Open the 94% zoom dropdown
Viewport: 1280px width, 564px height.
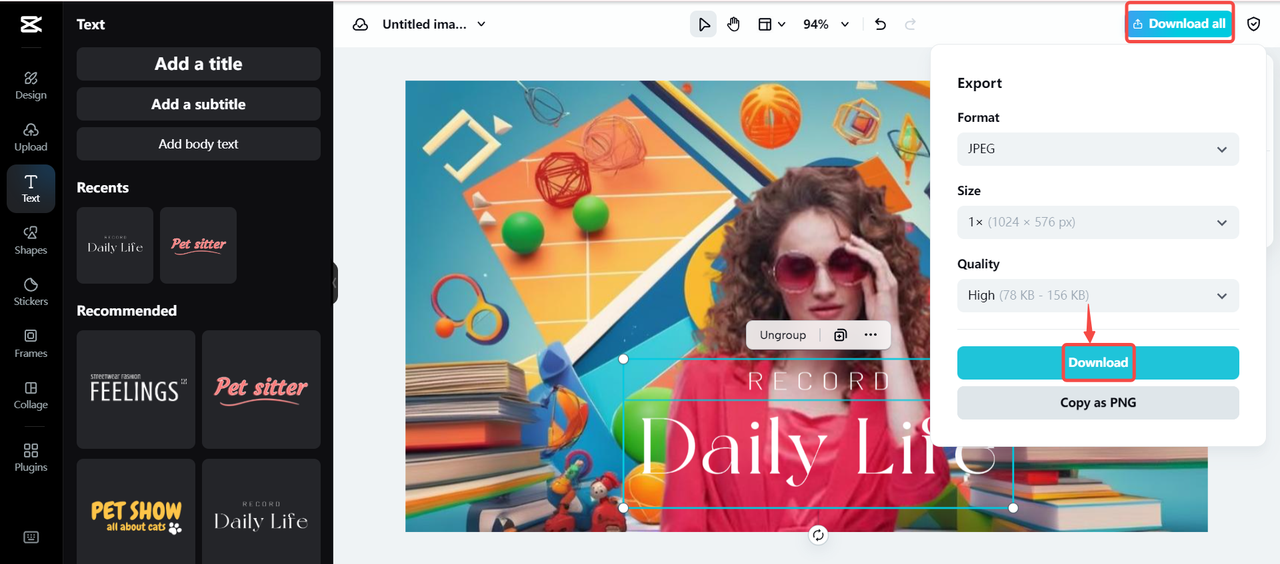(826, 24)
